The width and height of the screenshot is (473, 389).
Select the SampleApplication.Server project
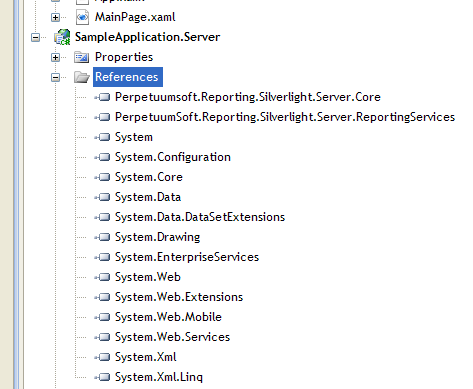click(147, 37)
